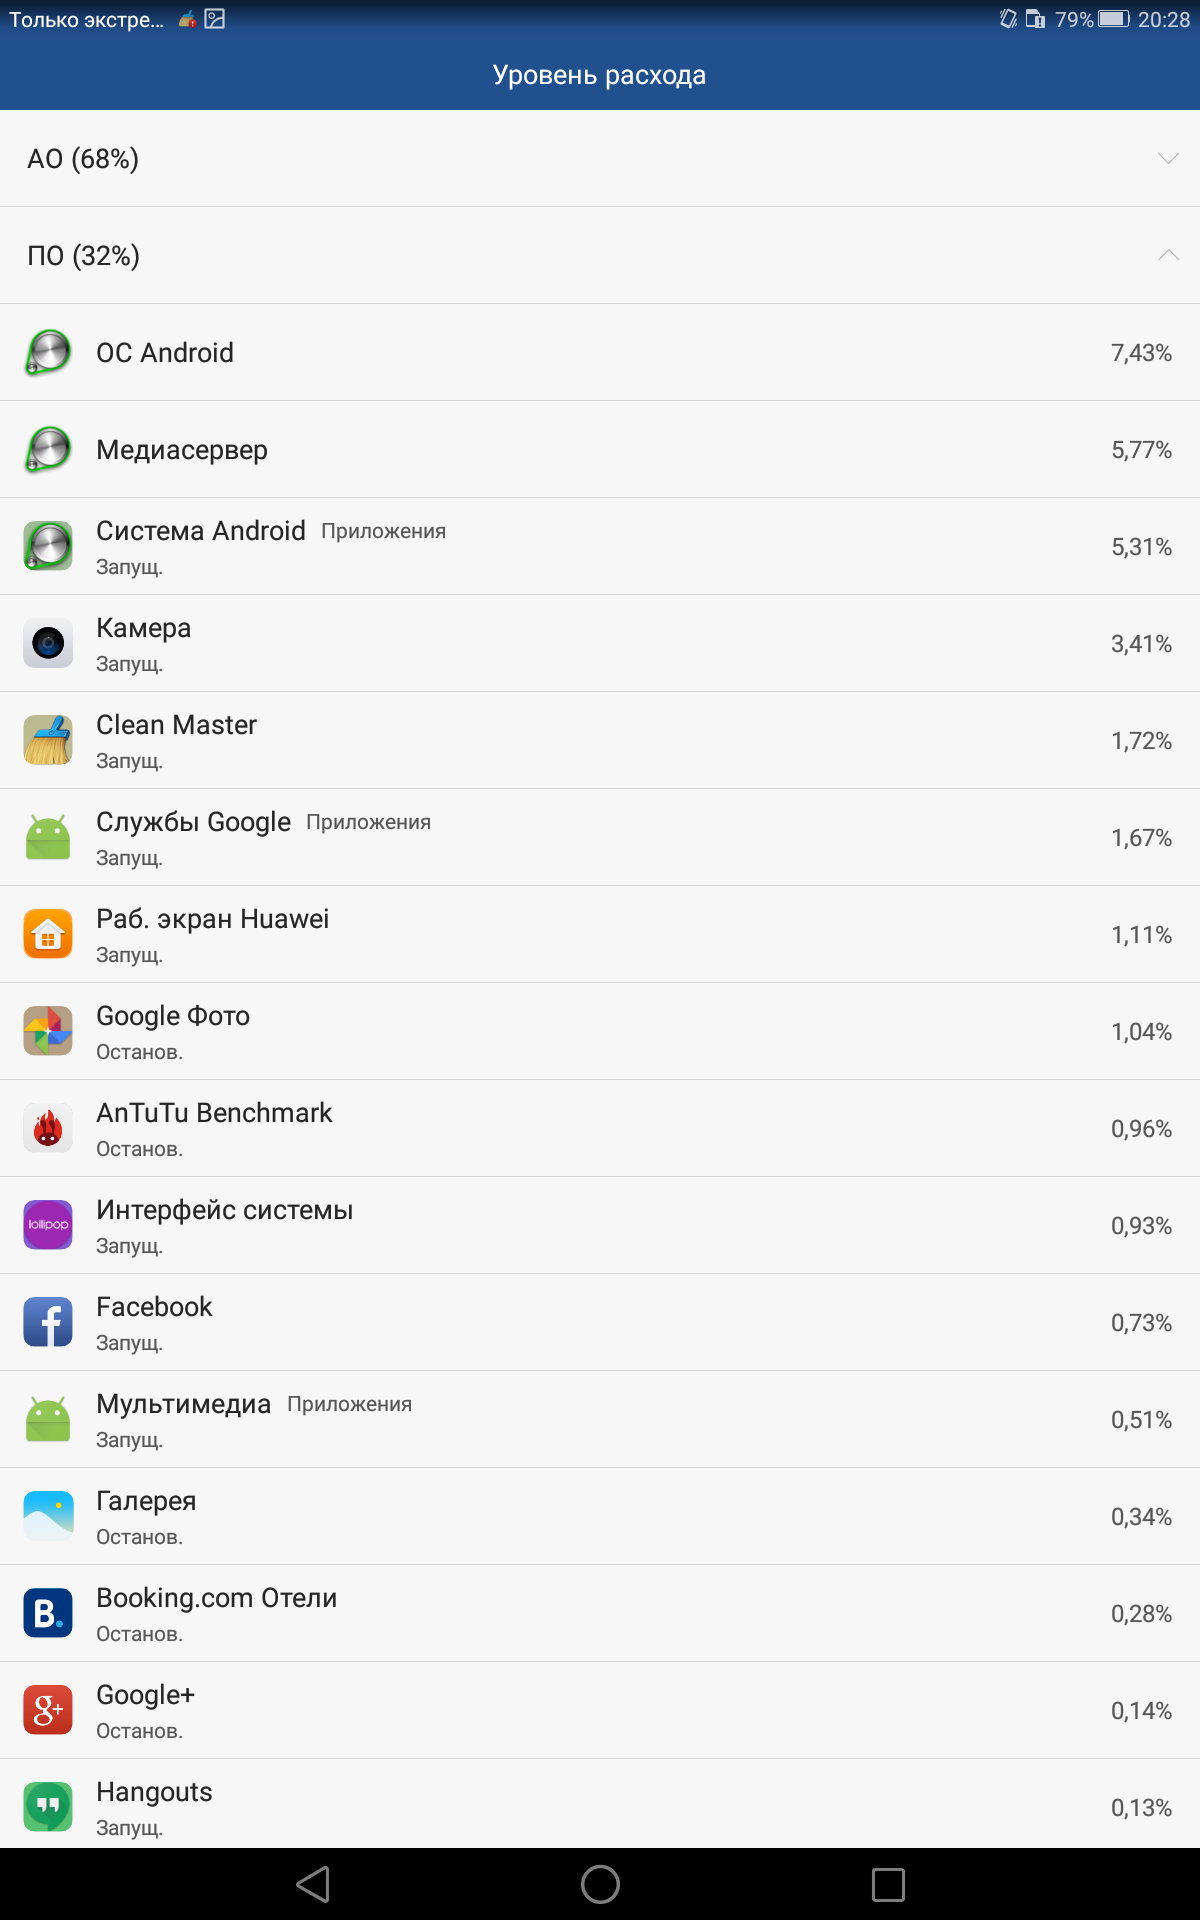
Task: Select the Медиасервер list item
Action: (600, 450)
